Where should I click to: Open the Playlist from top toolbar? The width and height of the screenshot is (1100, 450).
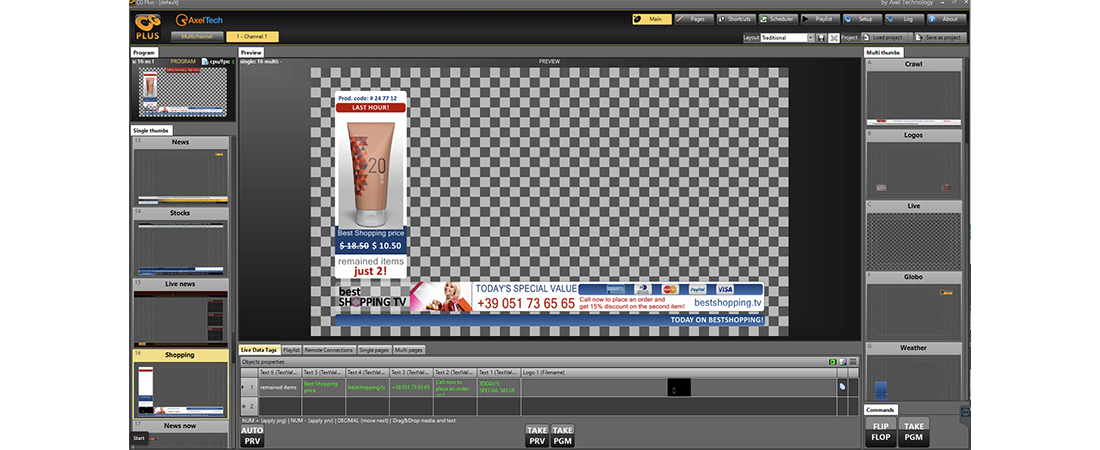click(819, 20)
